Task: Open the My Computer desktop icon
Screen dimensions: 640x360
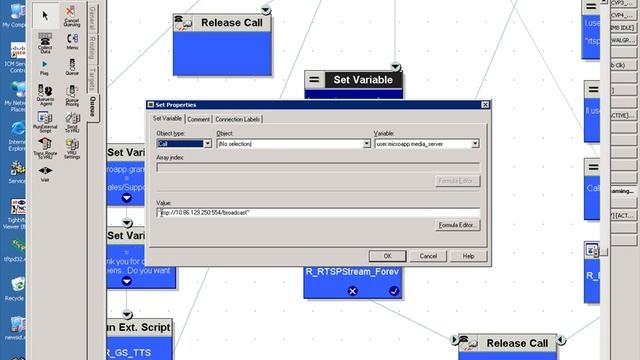Action: point(15,16)
